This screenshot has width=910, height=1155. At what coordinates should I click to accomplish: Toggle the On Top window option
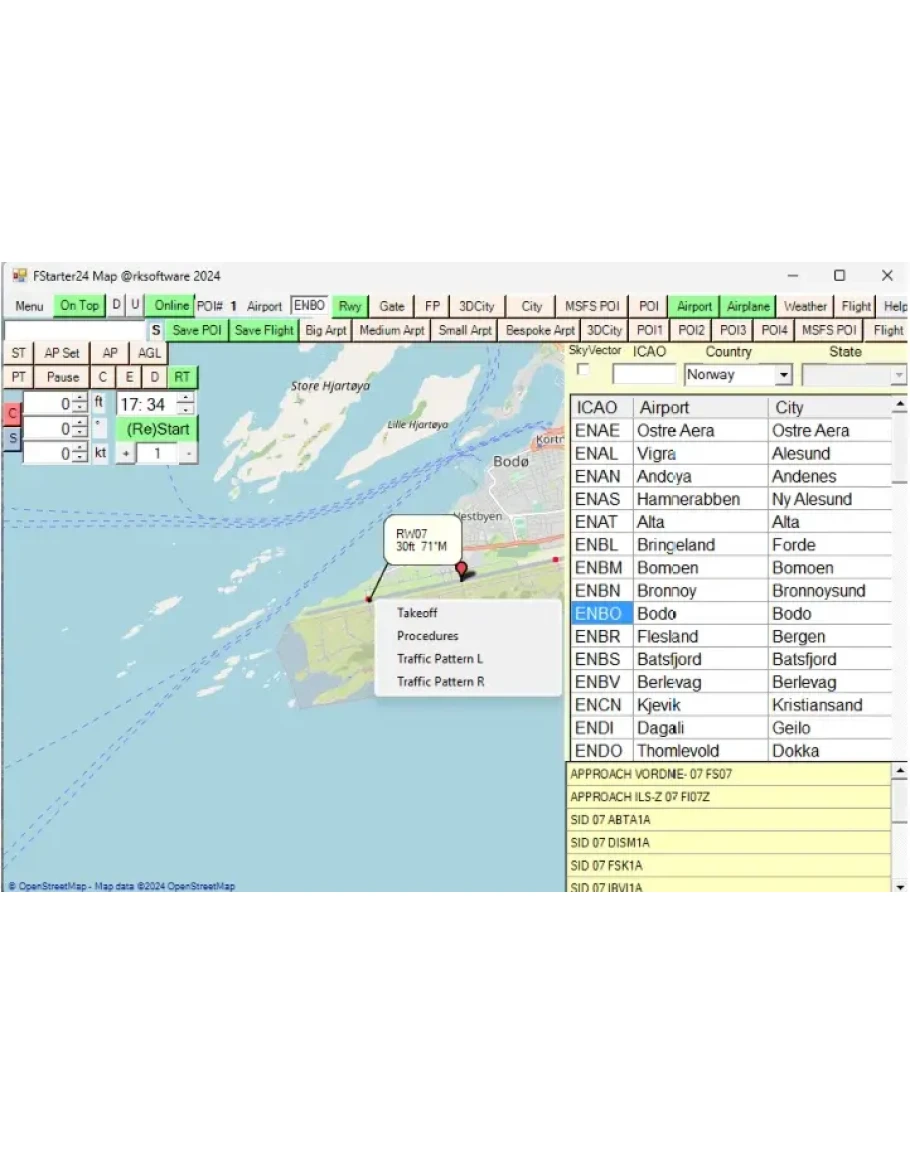click(x=79, y=306)
